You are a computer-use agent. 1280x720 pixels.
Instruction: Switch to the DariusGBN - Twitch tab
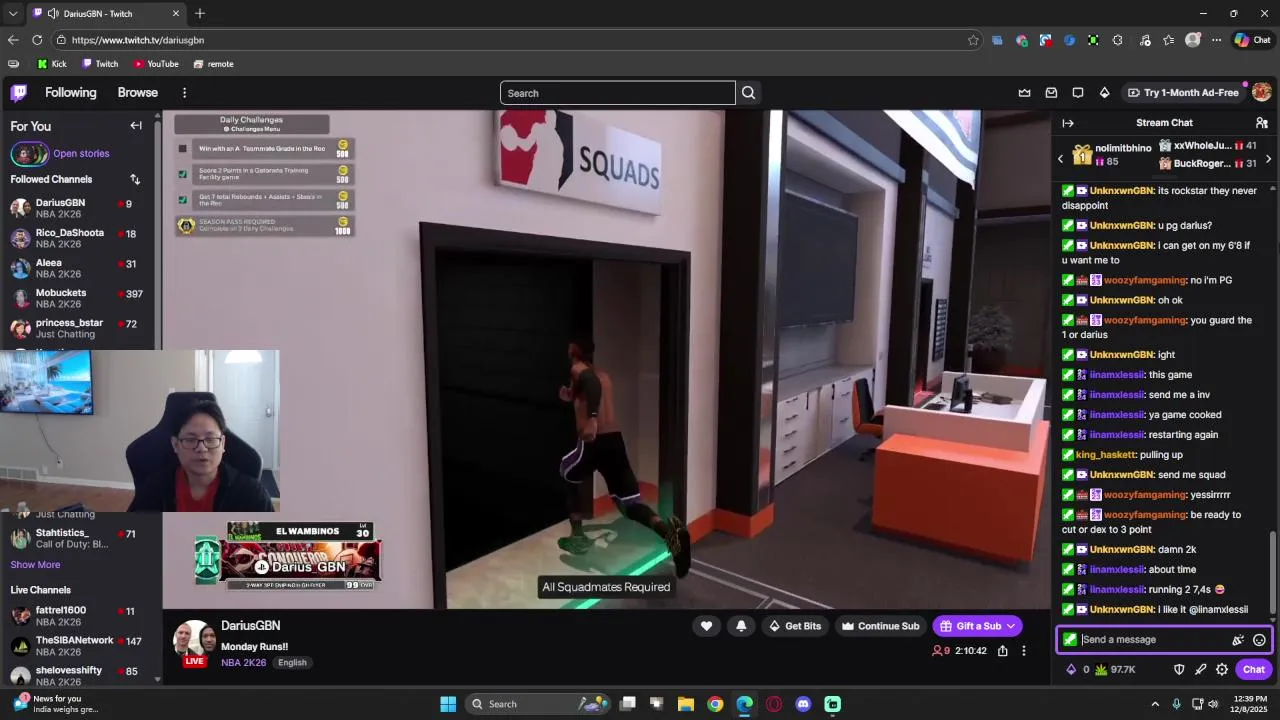pos(107,14)
